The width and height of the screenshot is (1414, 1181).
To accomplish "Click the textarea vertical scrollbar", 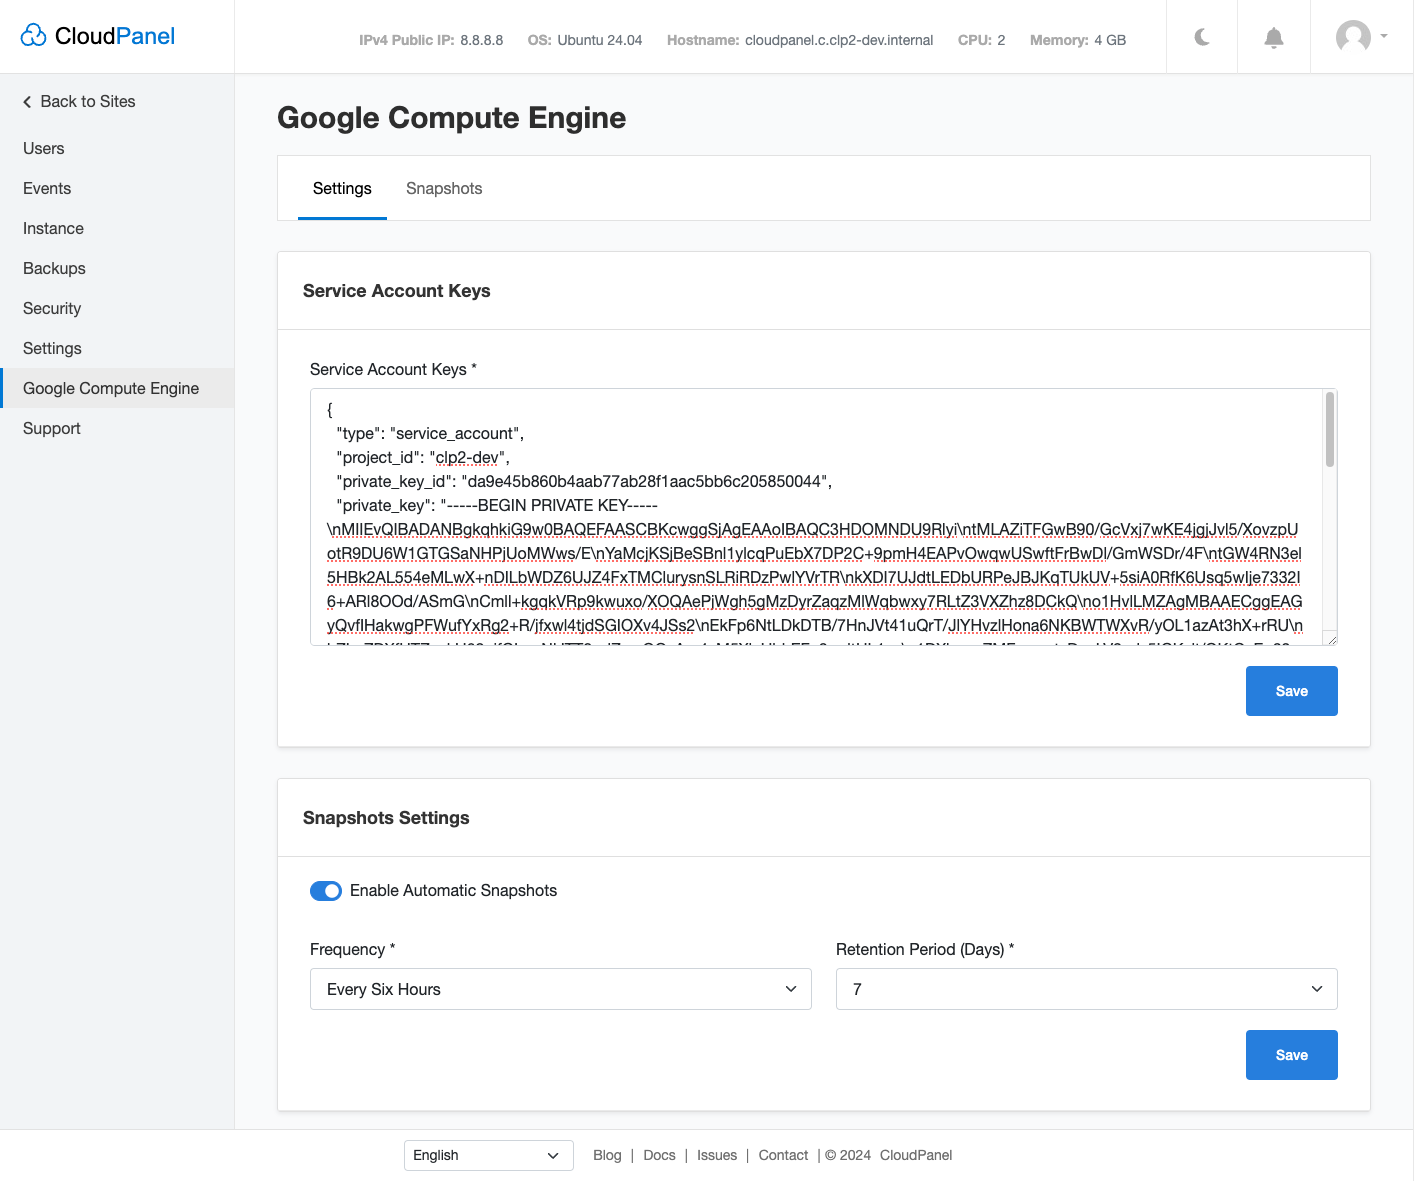I will pyautogui.click(x=1329, y=430).
